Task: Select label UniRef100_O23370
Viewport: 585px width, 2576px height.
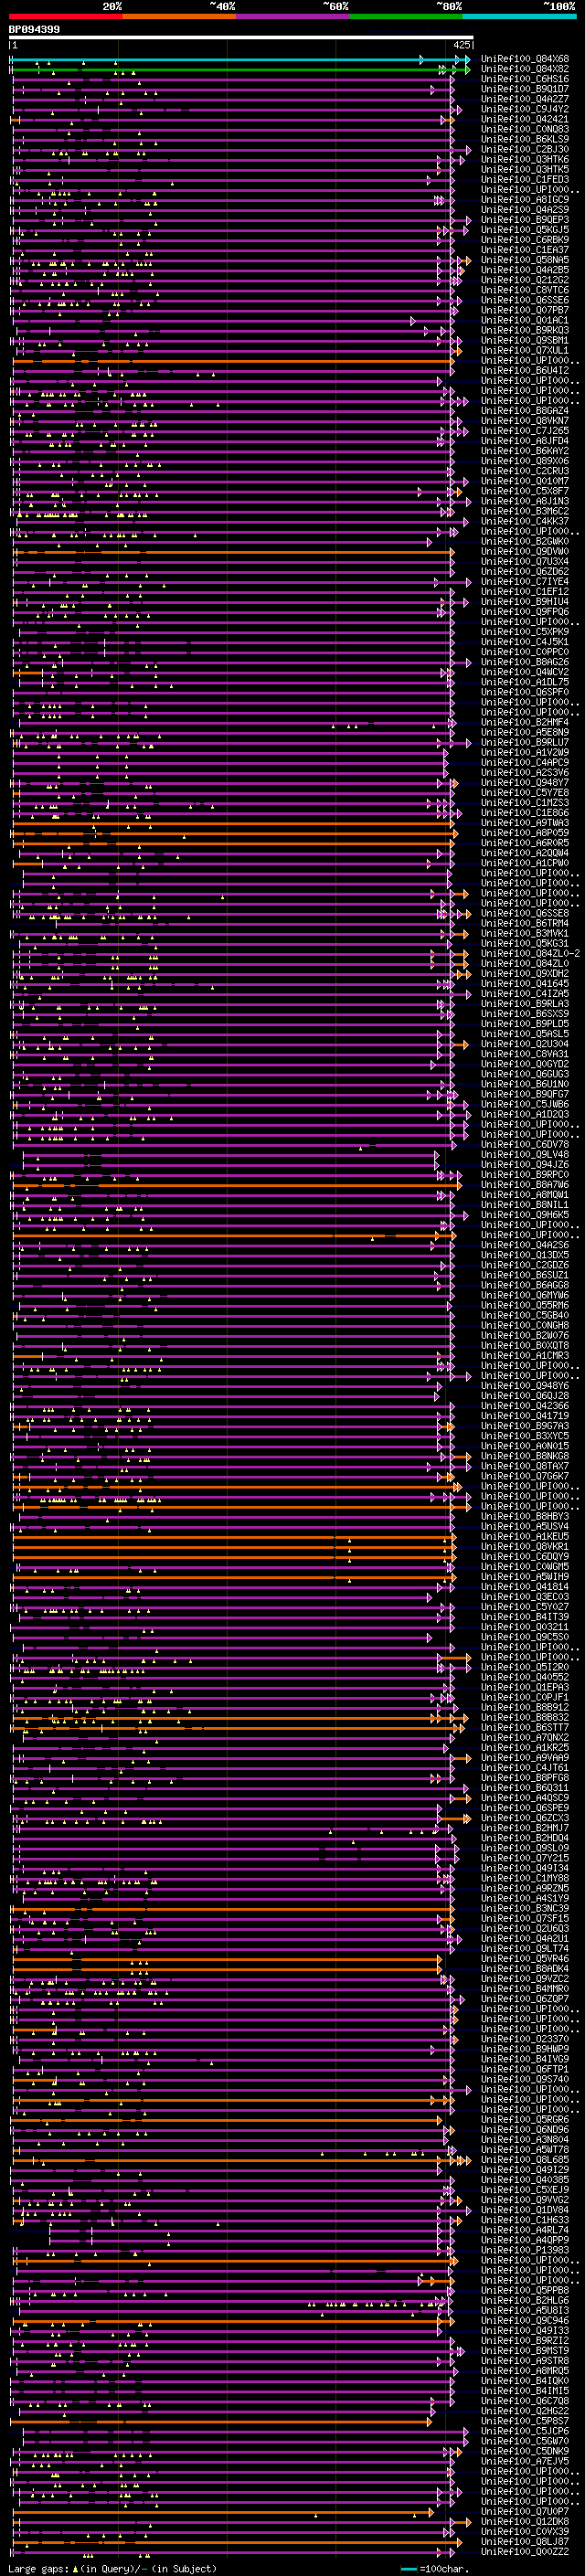Action: (x=525, y=2038)
